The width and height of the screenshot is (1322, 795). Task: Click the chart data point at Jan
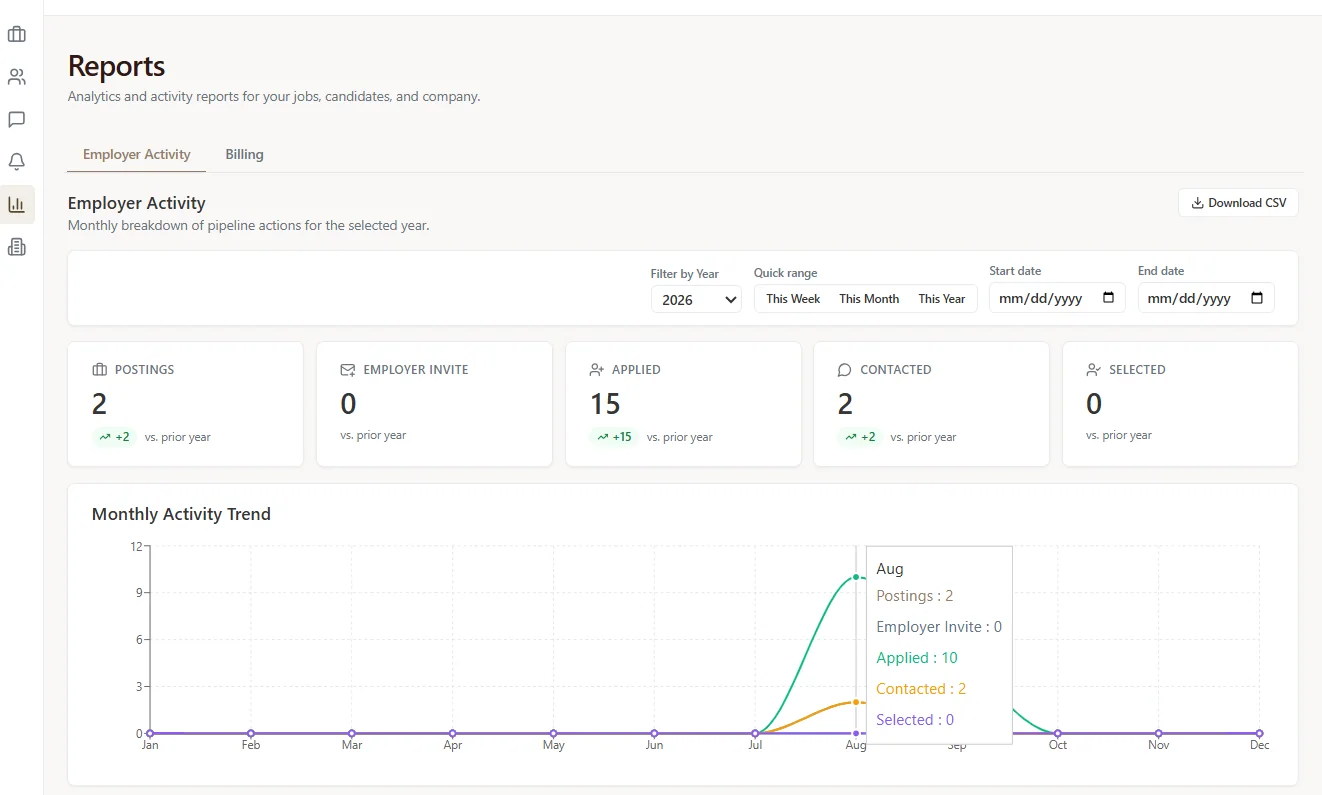150,733
